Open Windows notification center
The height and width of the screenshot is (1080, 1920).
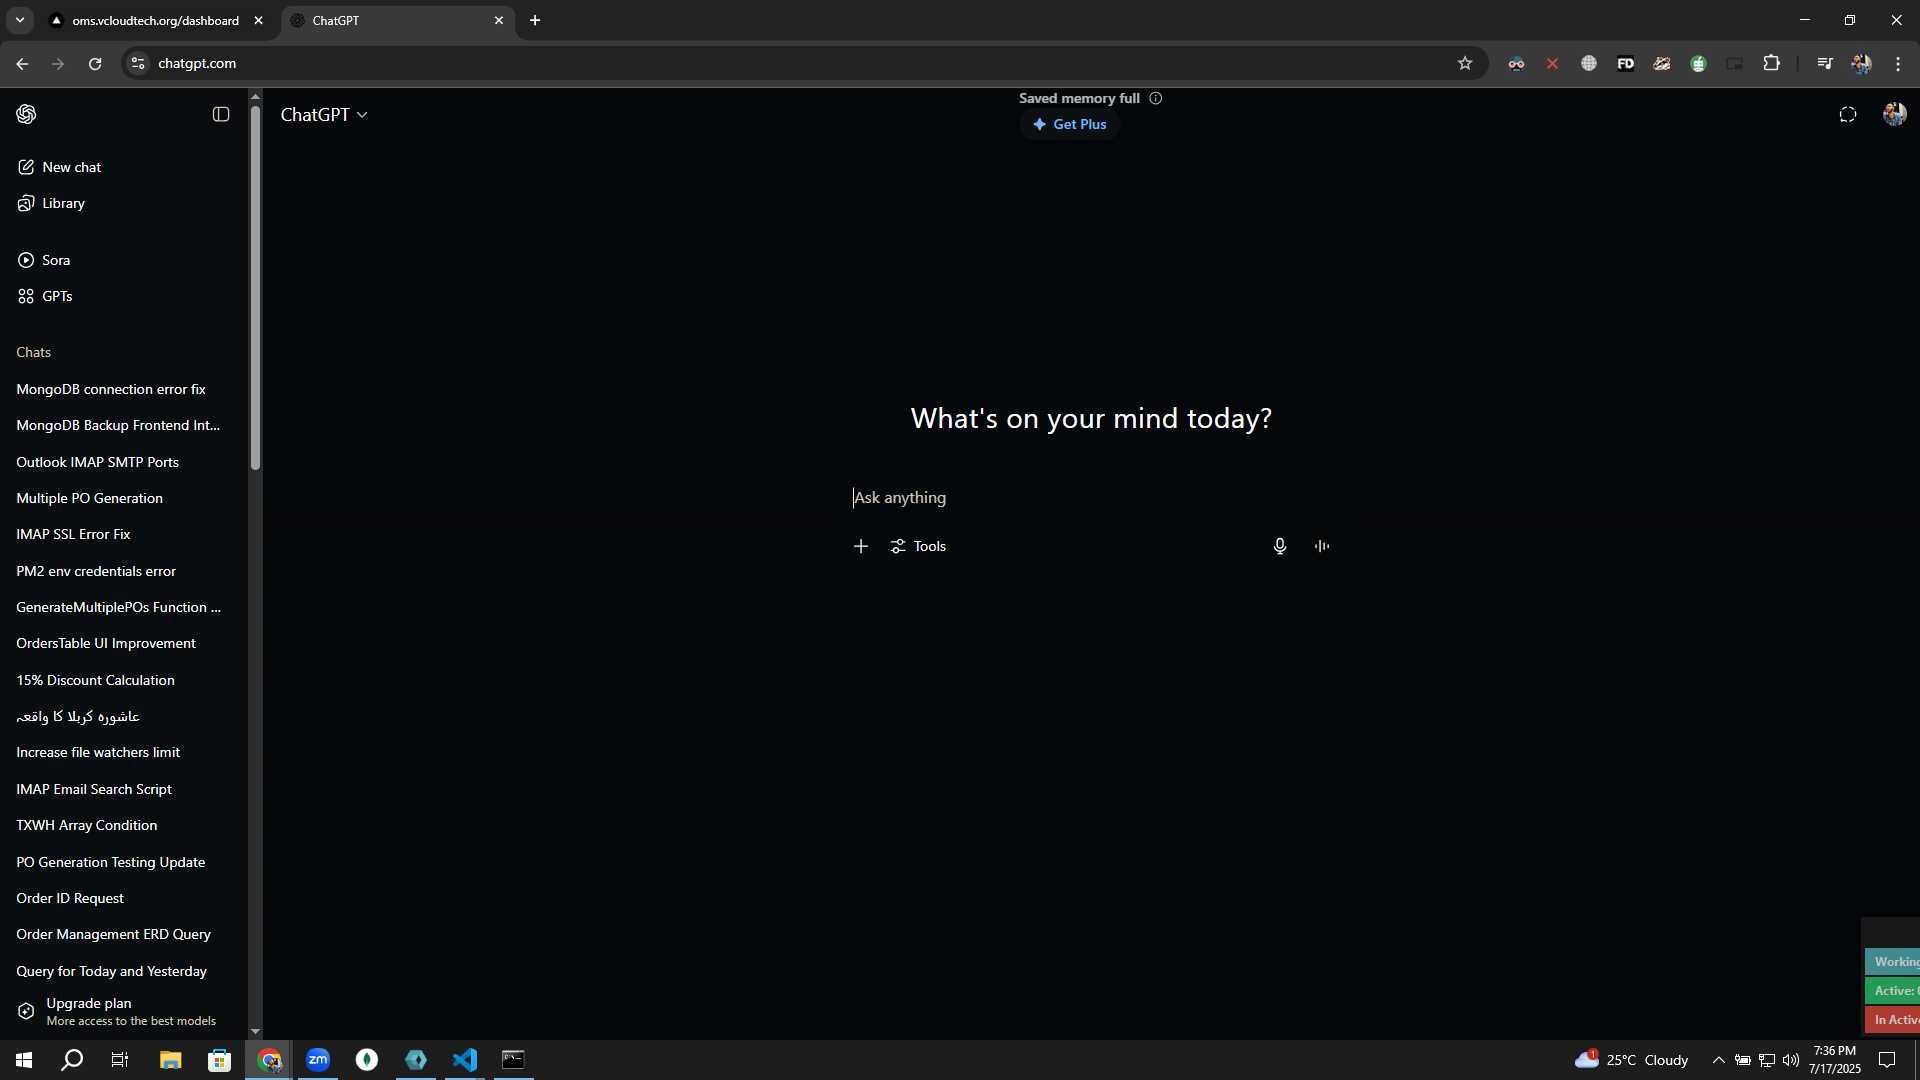tap(1887, 1060)
